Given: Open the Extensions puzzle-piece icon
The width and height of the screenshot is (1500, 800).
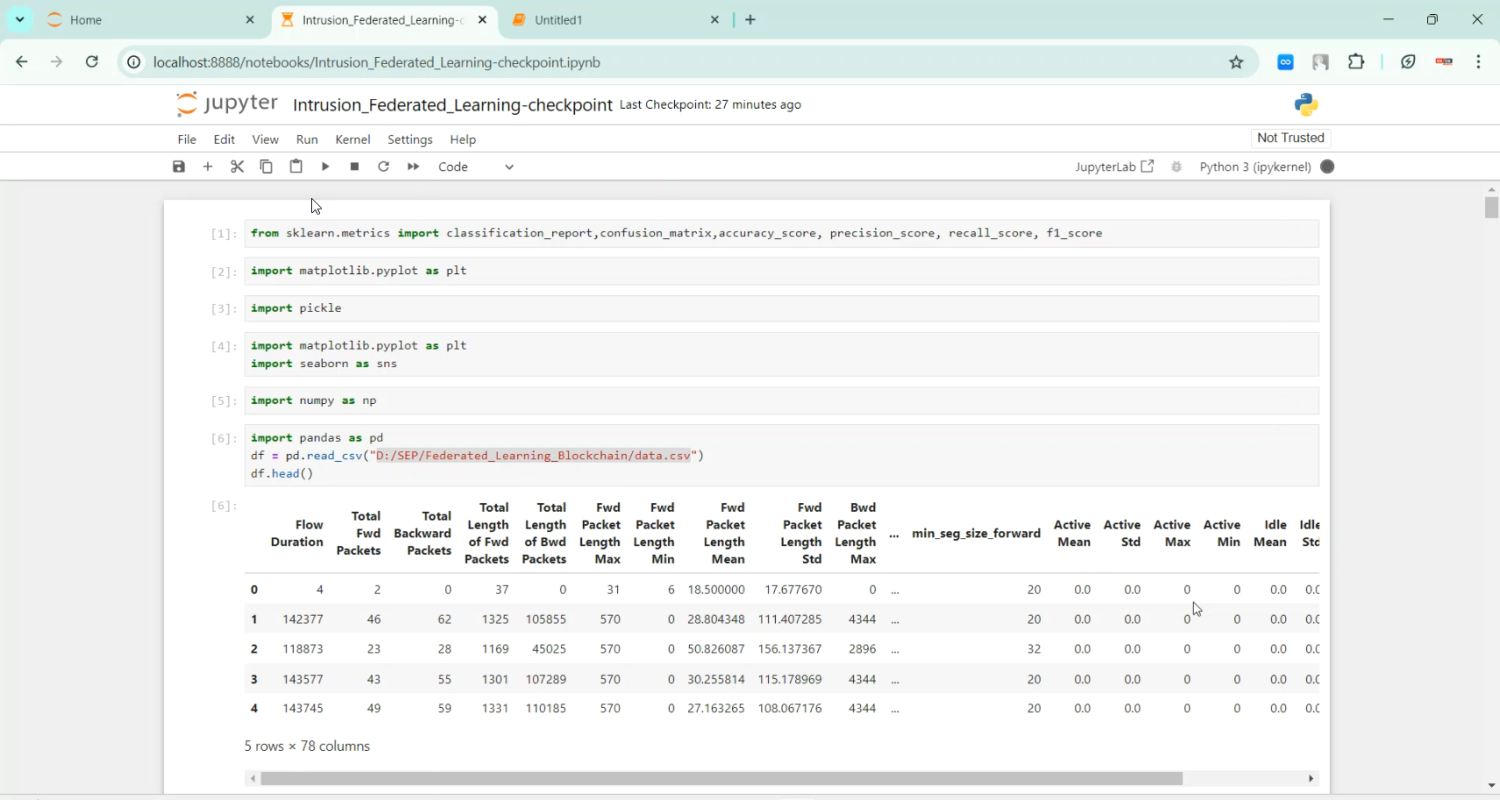Looking at the screenshot, I should 1356,62.
